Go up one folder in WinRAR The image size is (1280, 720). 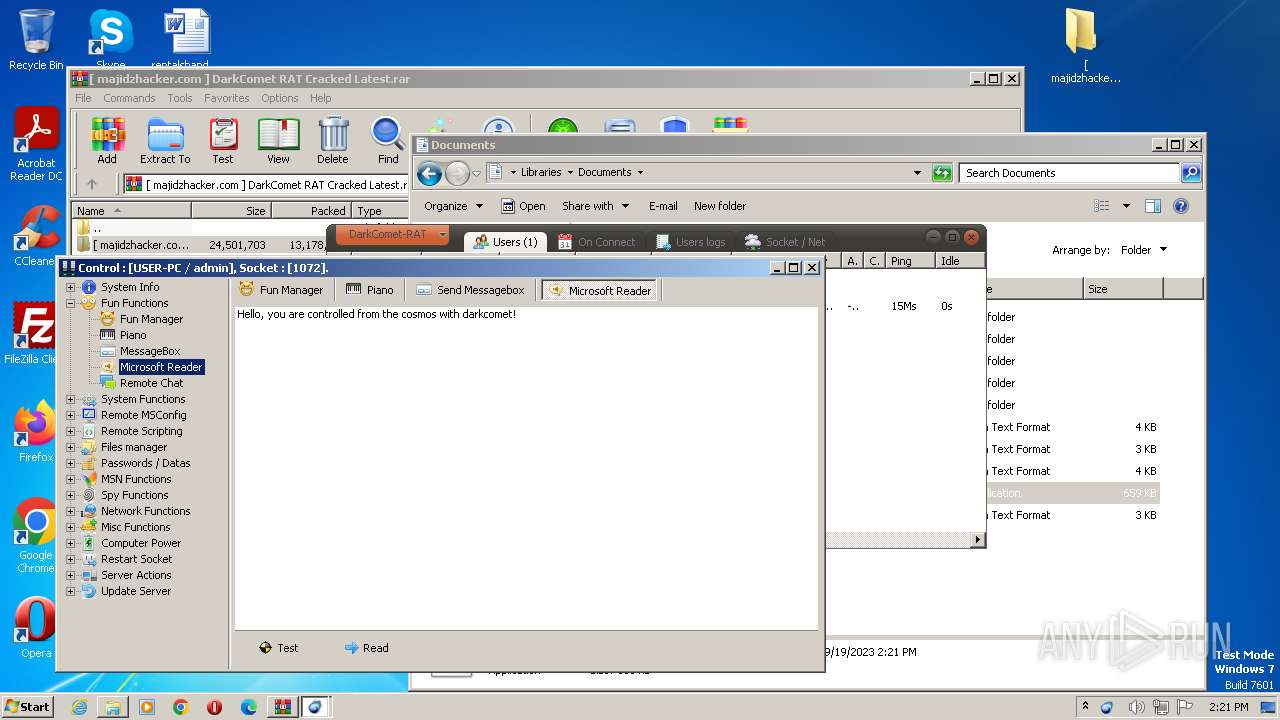coord(92,184)
